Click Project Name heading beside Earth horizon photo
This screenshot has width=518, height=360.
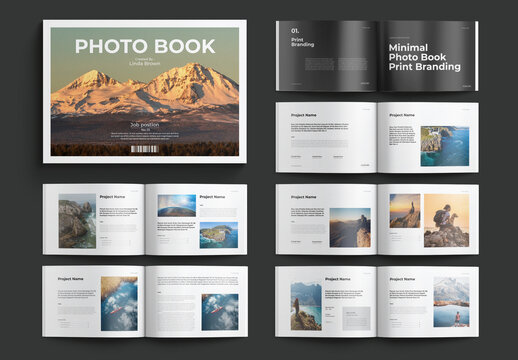[x=212, y=197]
